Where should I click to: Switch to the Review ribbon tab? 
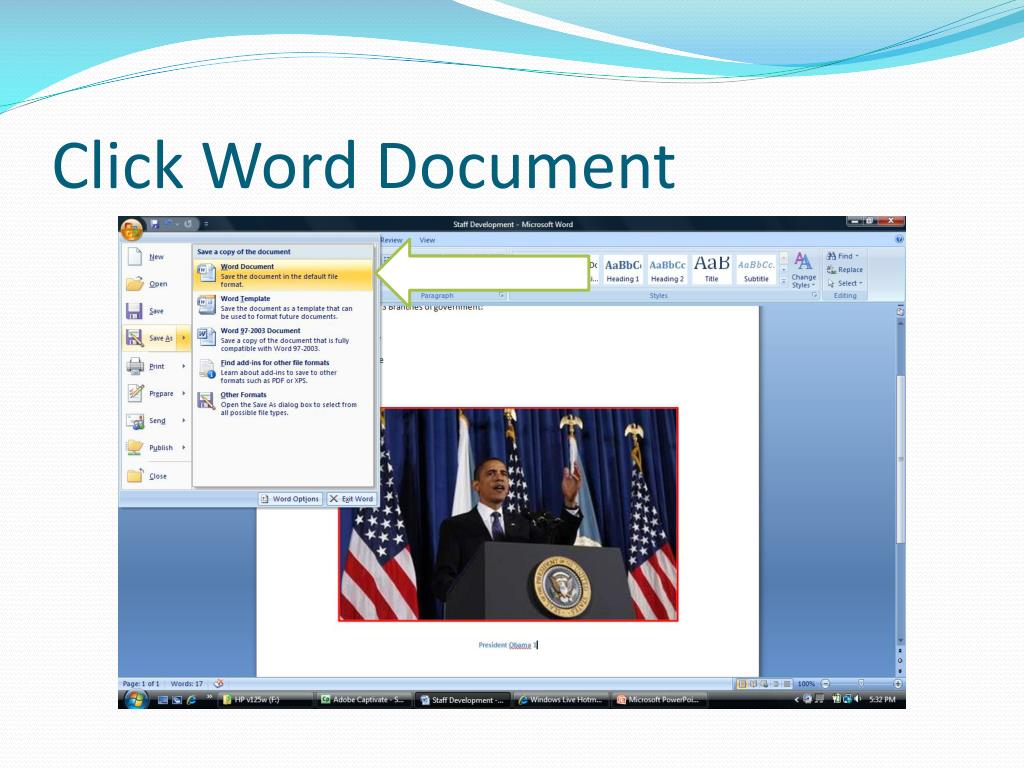391,240
